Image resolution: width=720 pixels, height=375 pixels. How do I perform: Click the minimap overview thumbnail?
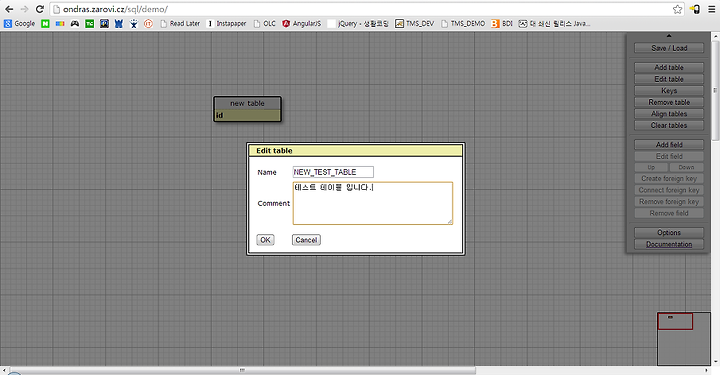tap(683, 339)
